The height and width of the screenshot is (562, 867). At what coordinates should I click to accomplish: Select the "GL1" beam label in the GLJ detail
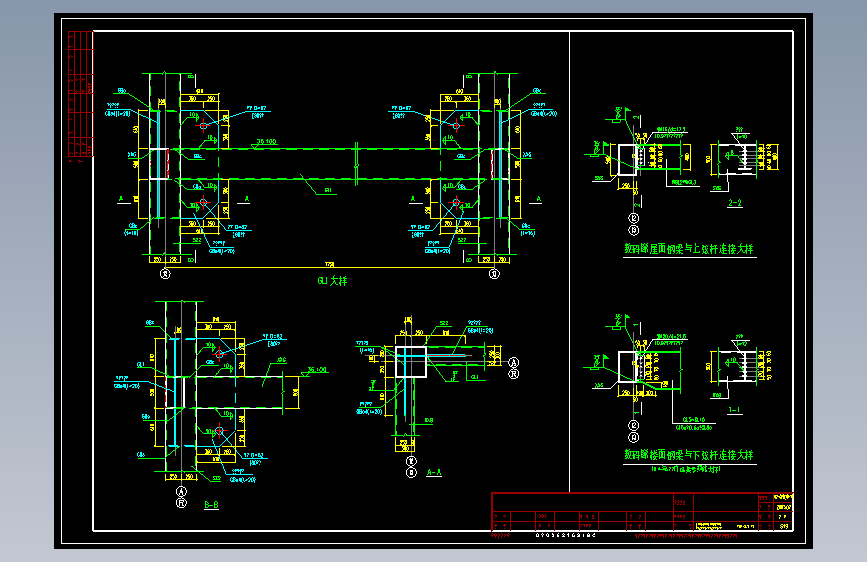[x=328, y=190]
